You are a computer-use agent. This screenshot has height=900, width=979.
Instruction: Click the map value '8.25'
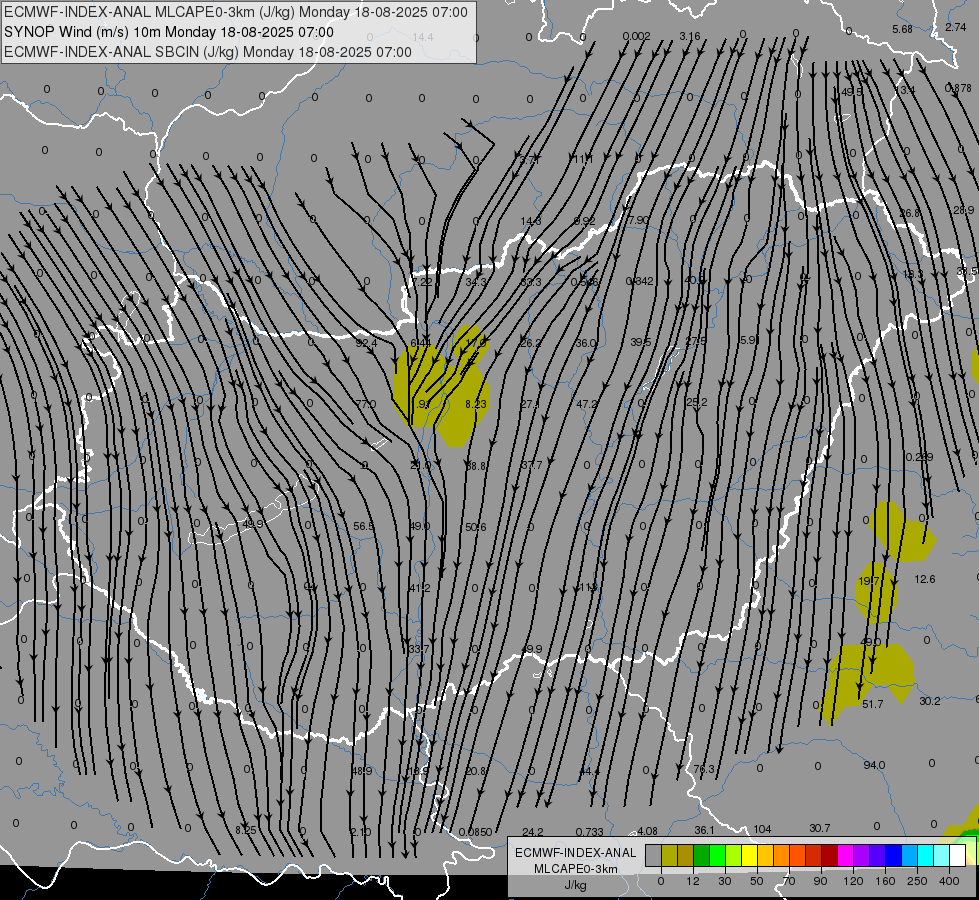coord(245,830)
